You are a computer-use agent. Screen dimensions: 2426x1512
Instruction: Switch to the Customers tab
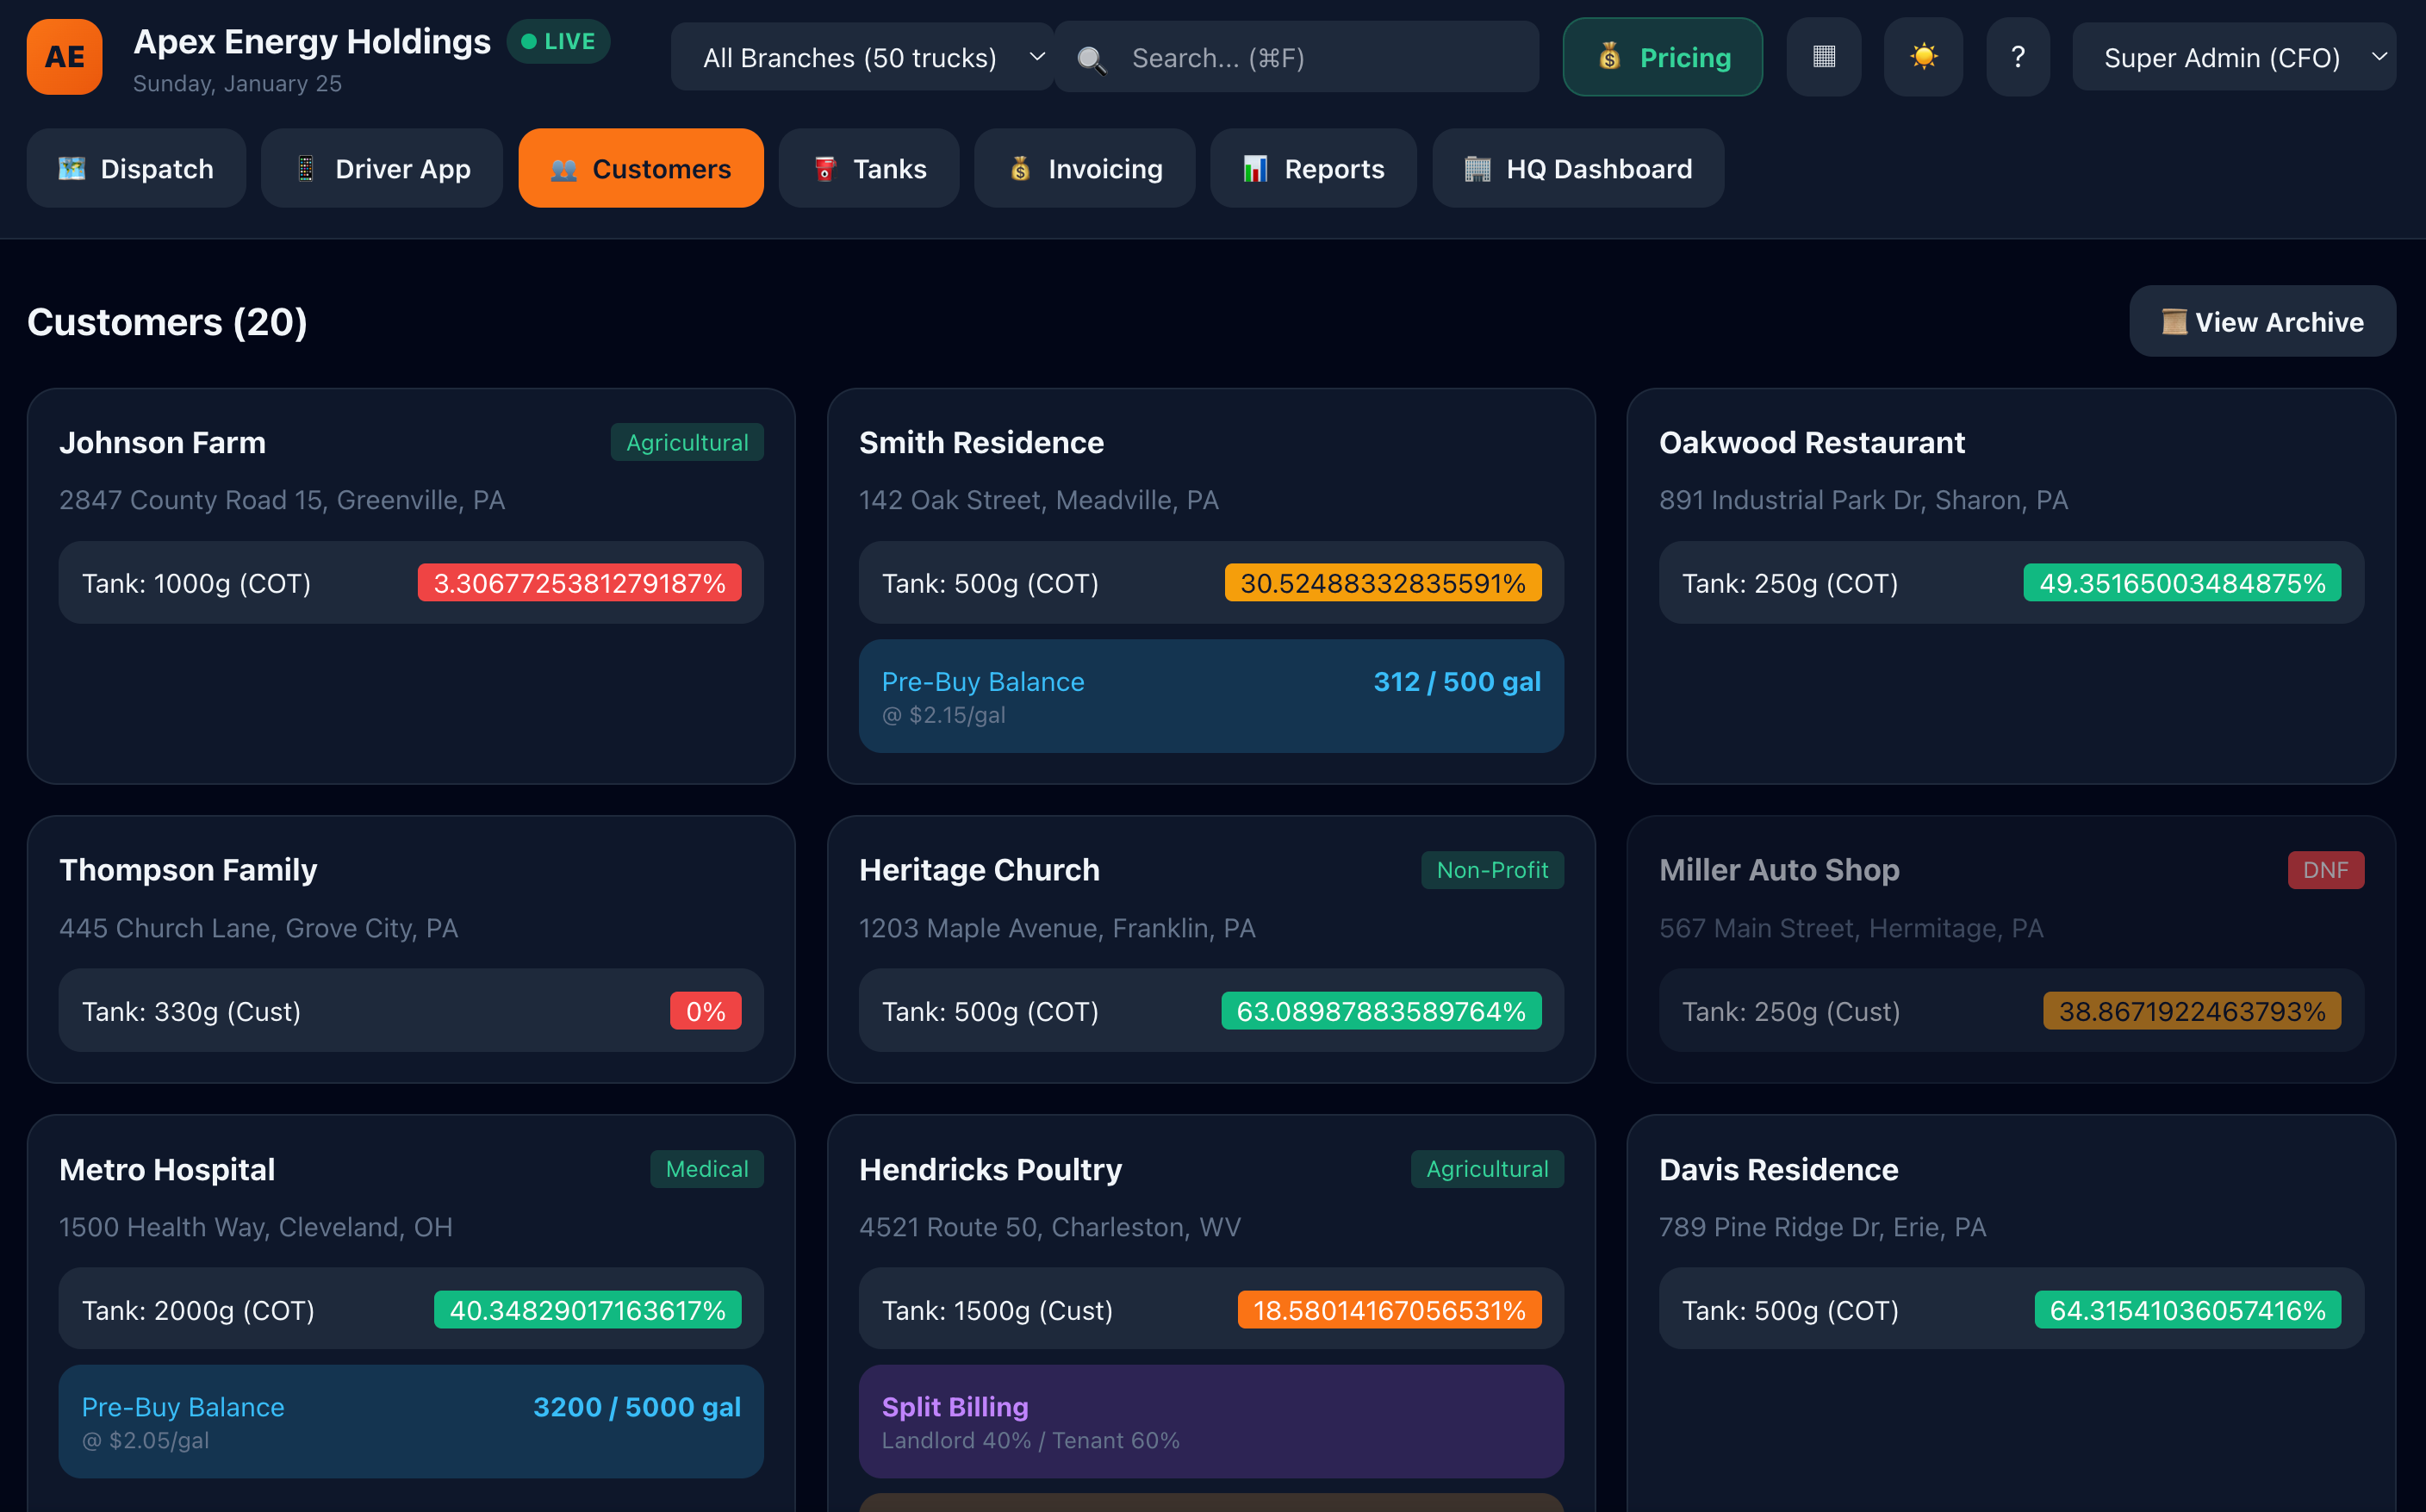(640, 168)
